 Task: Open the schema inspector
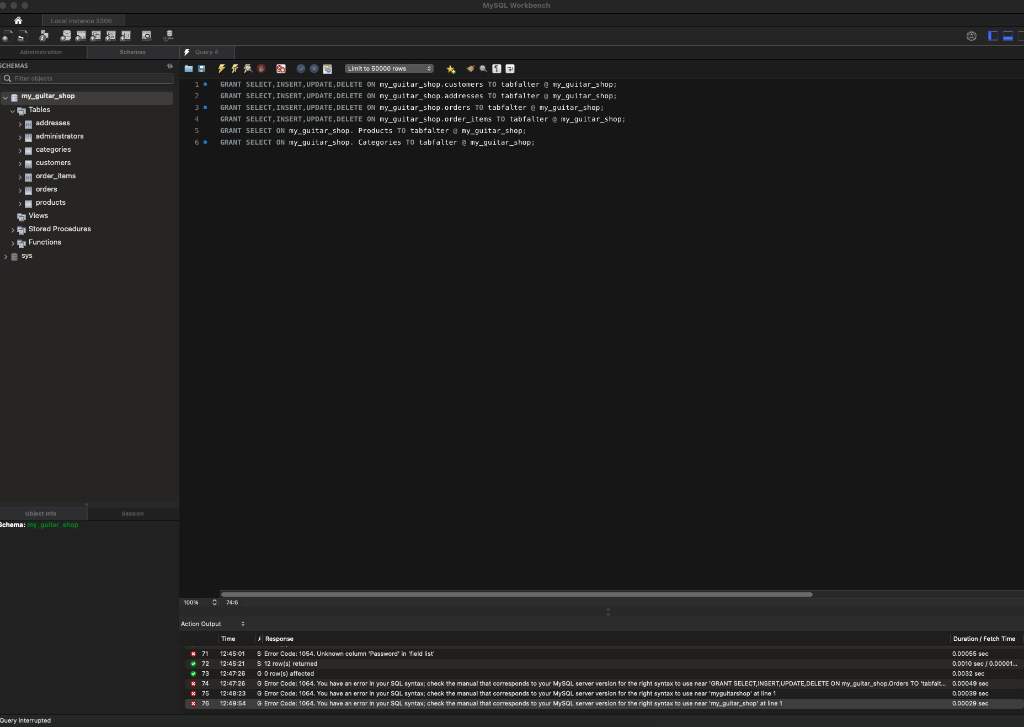tap(44, 36)
